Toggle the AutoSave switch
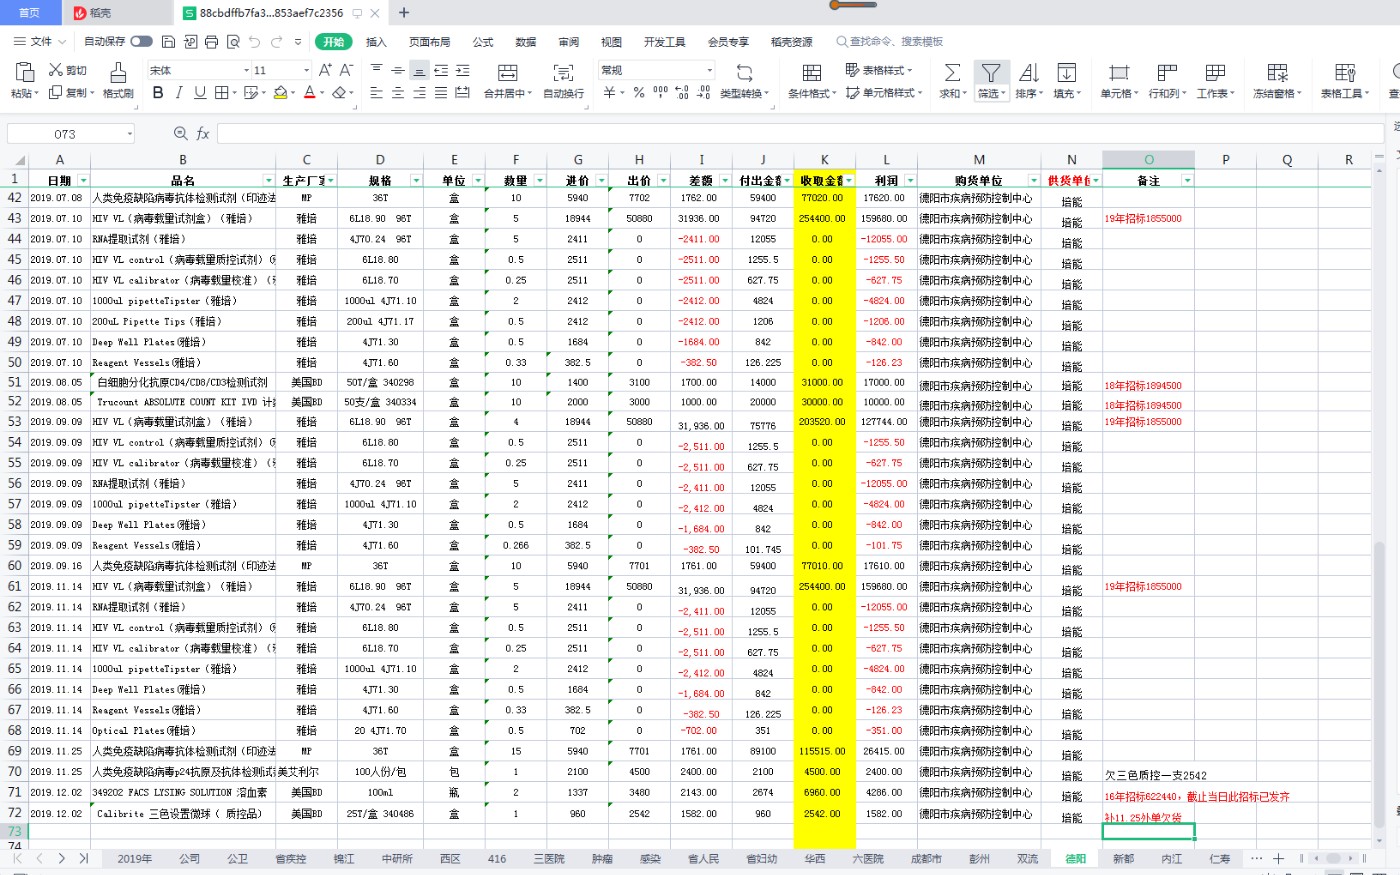Image resolution: width=1400 pixels, height=875 pixels. [x=141, y=42]
